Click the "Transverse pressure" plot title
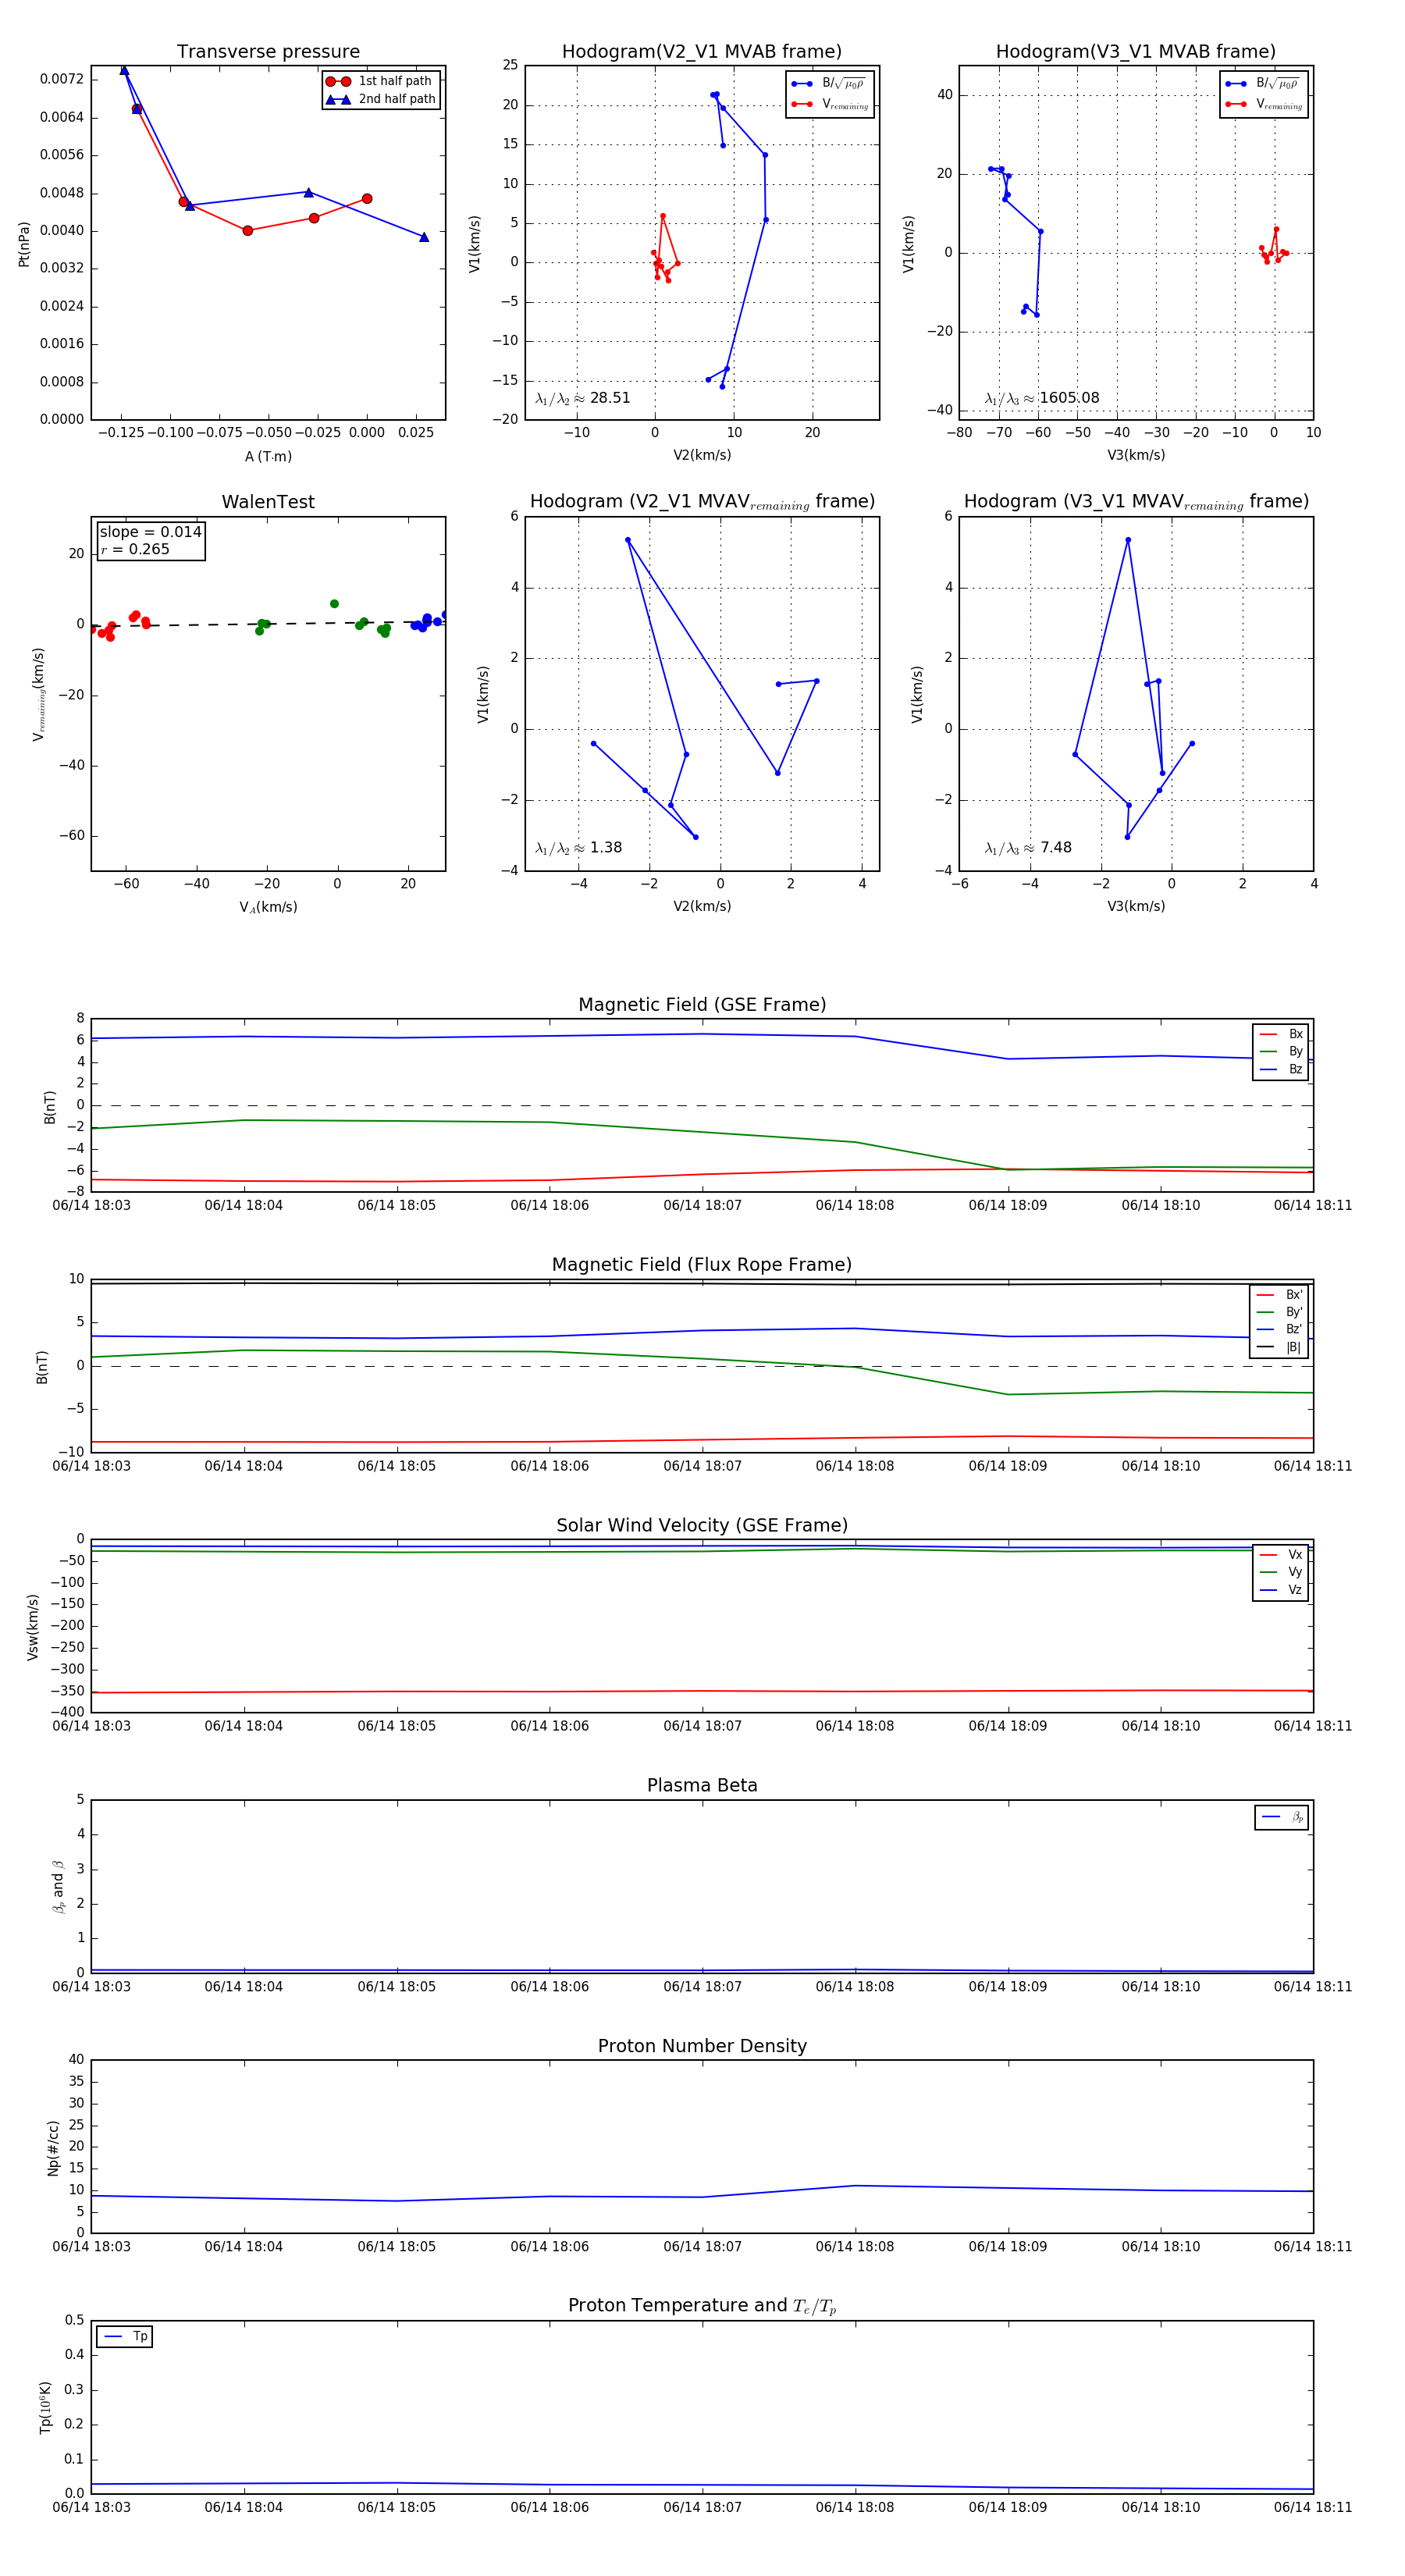Viewport: 1405px width, 2576px height. (x=268, y=52)
